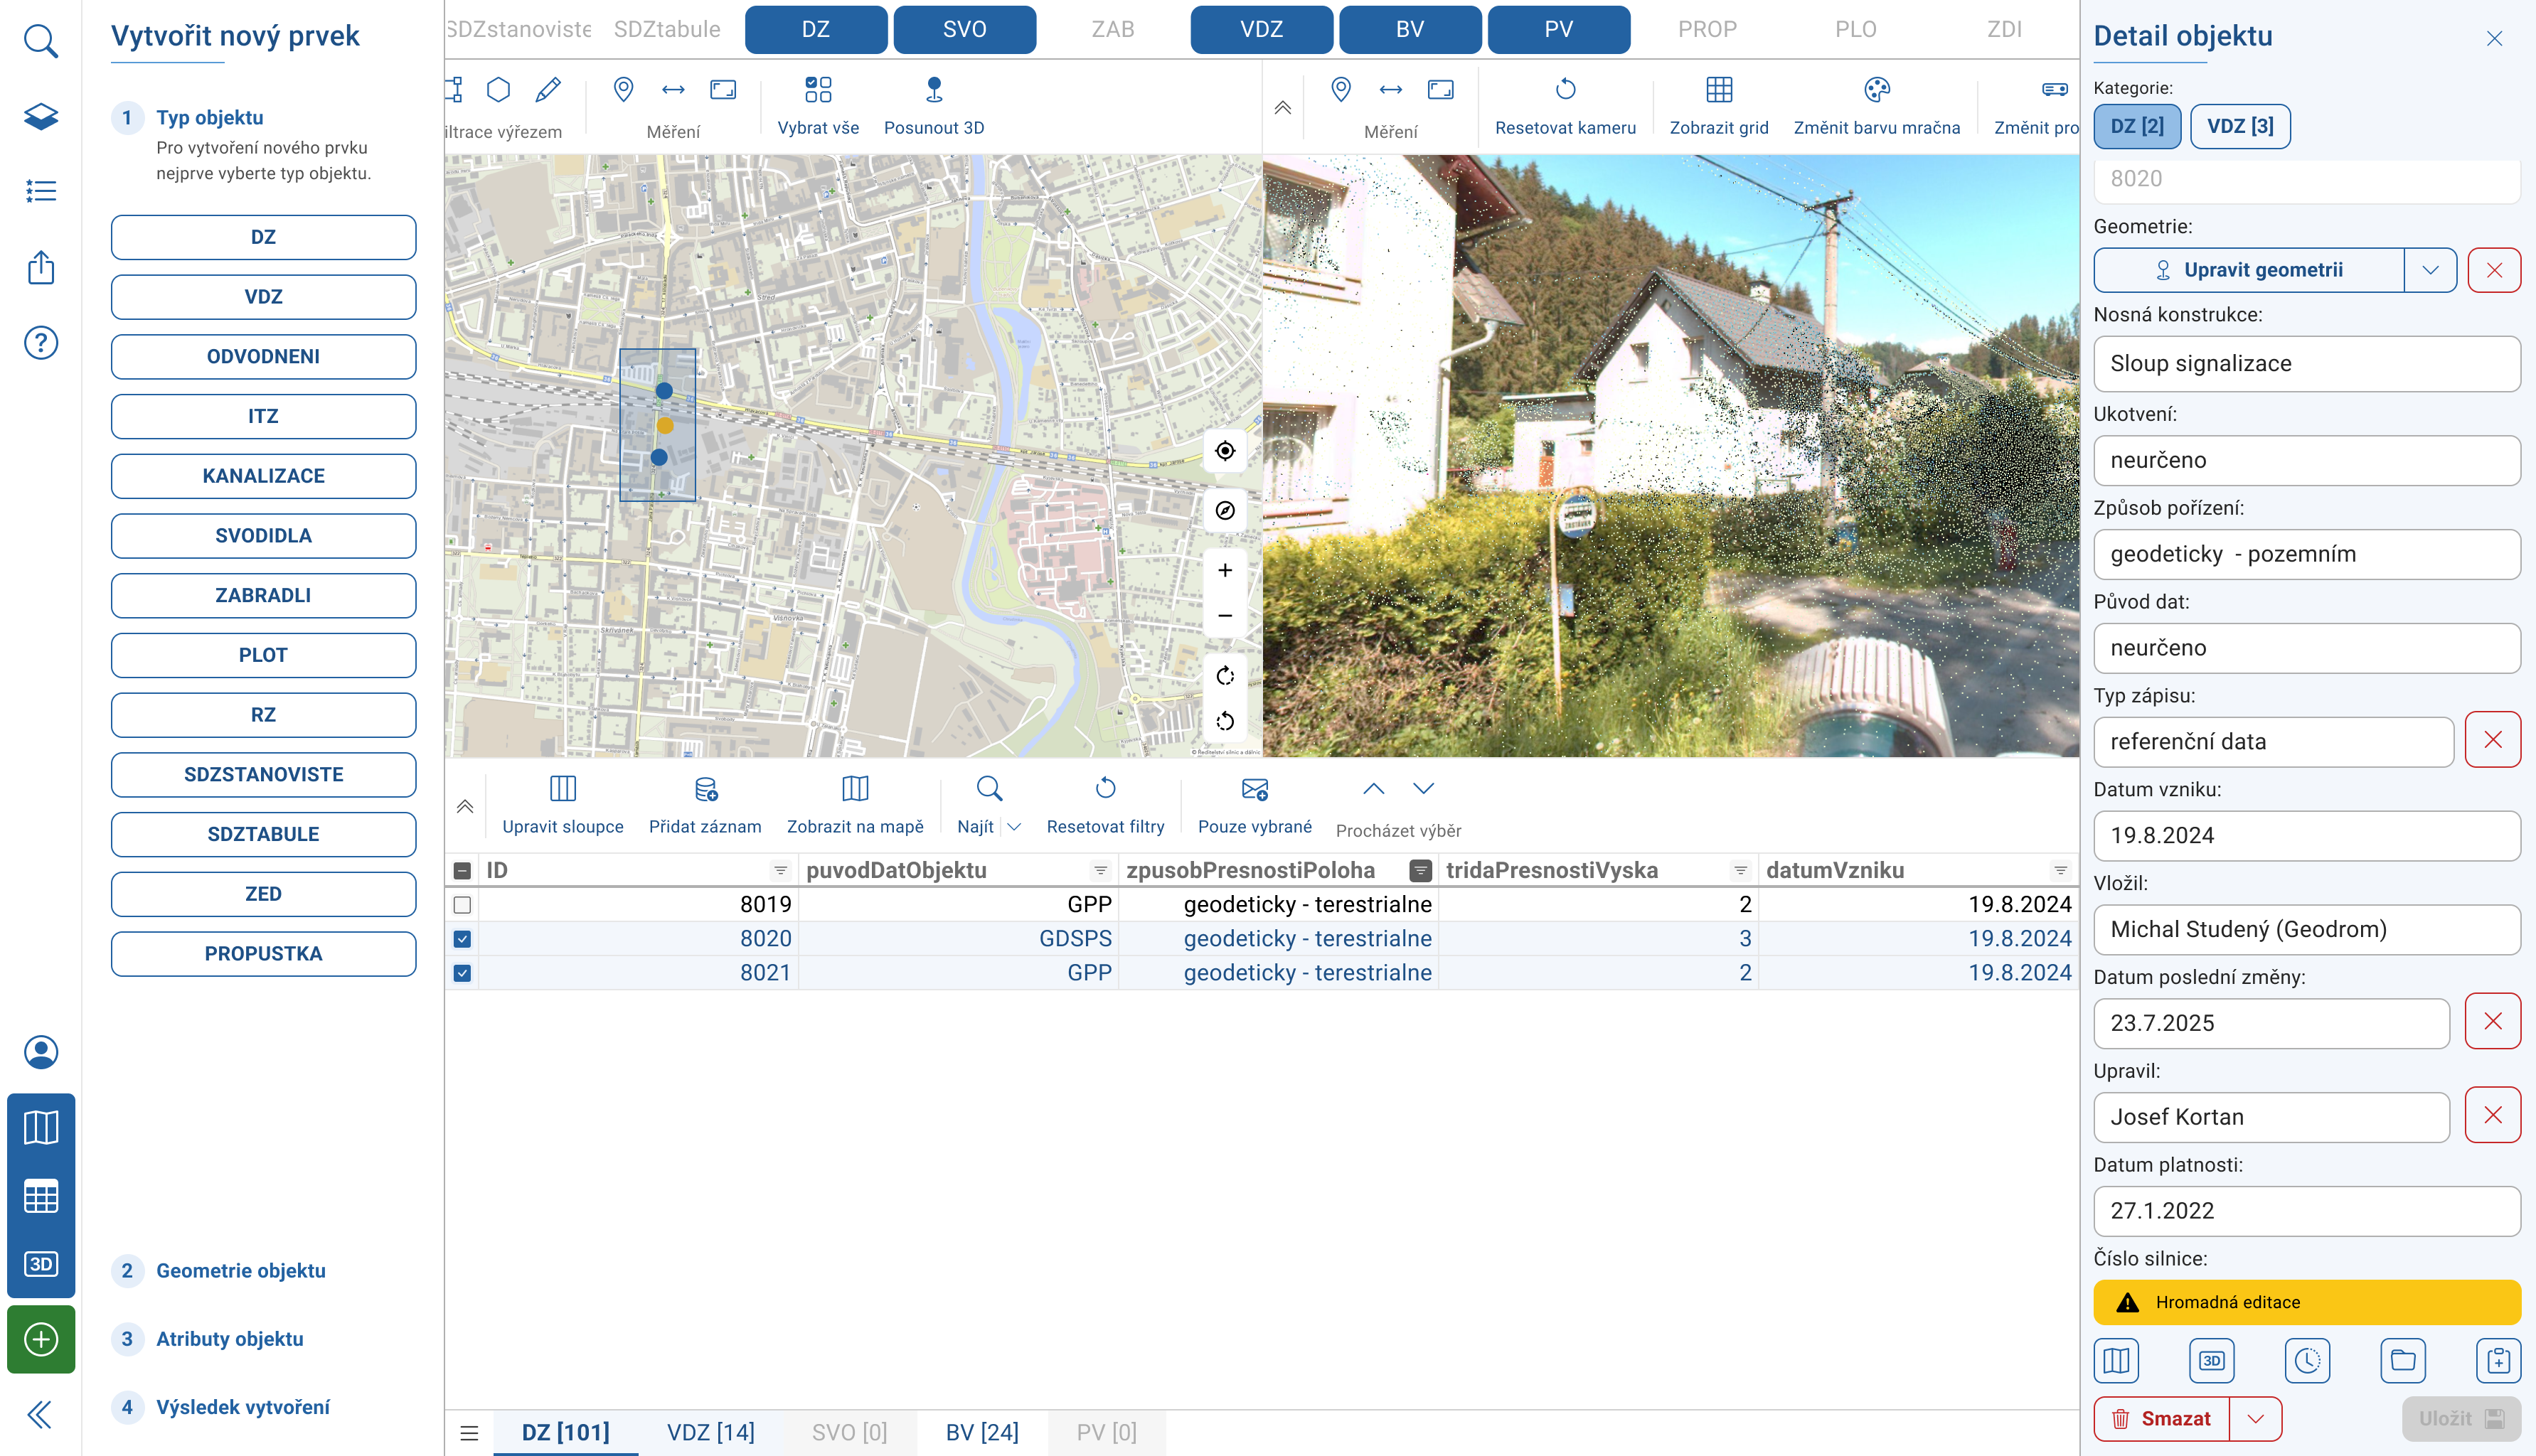Click Změnit barvu mračna palette icon
Viewport: 2536px width, 1456px height.
coord(1876,90)
